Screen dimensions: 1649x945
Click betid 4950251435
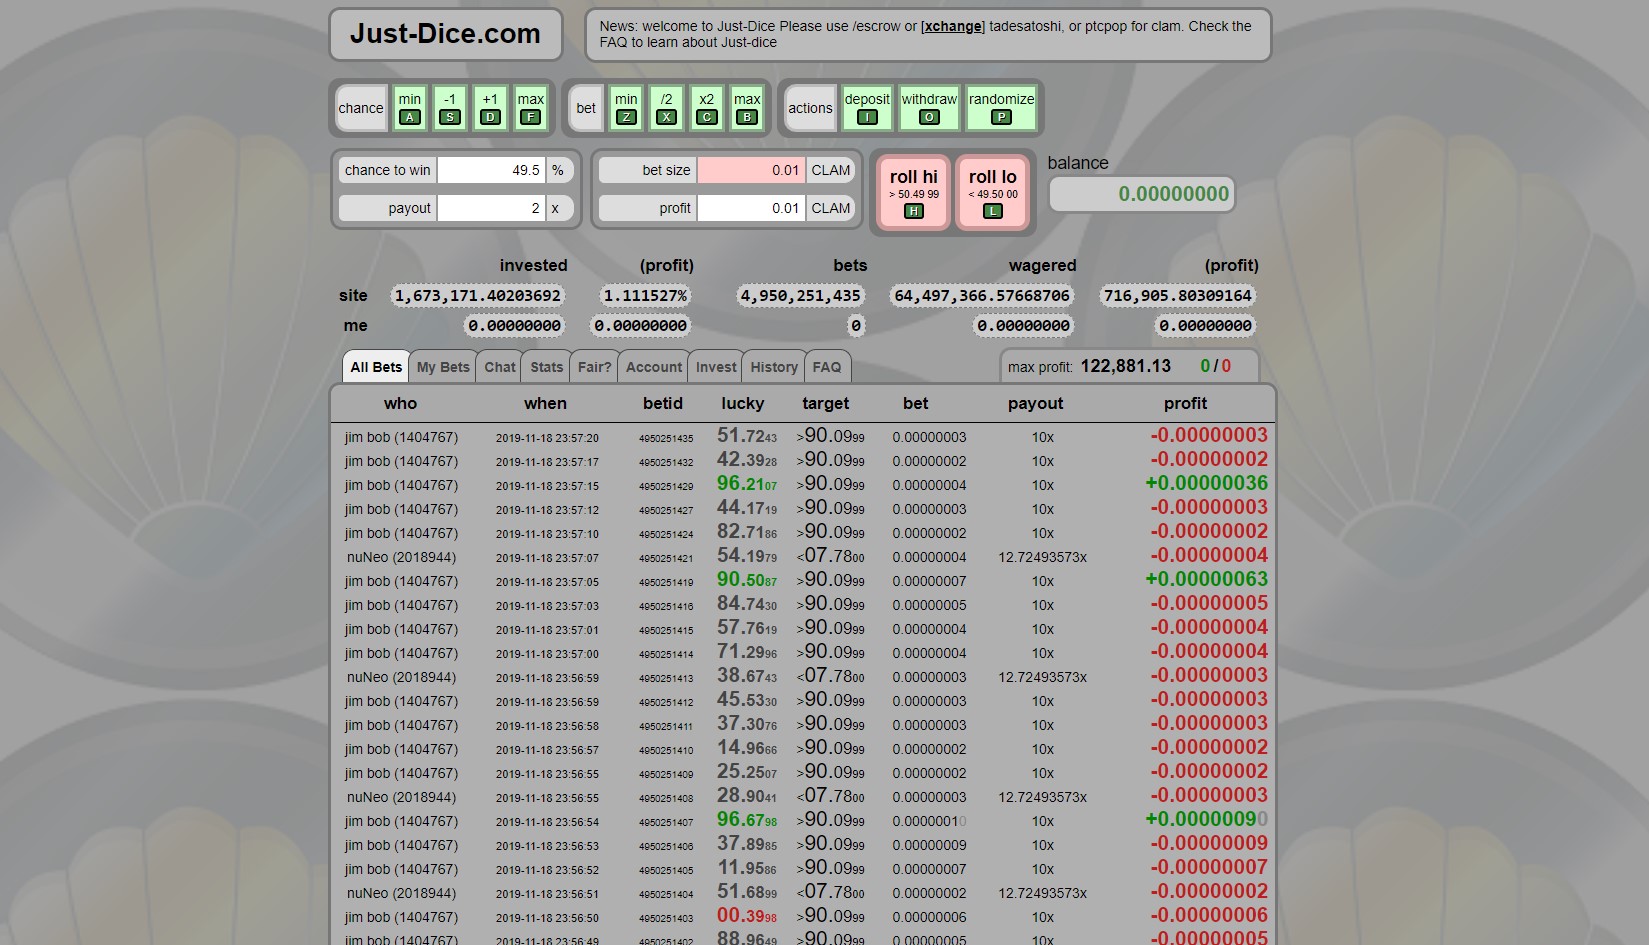(666, 438)
